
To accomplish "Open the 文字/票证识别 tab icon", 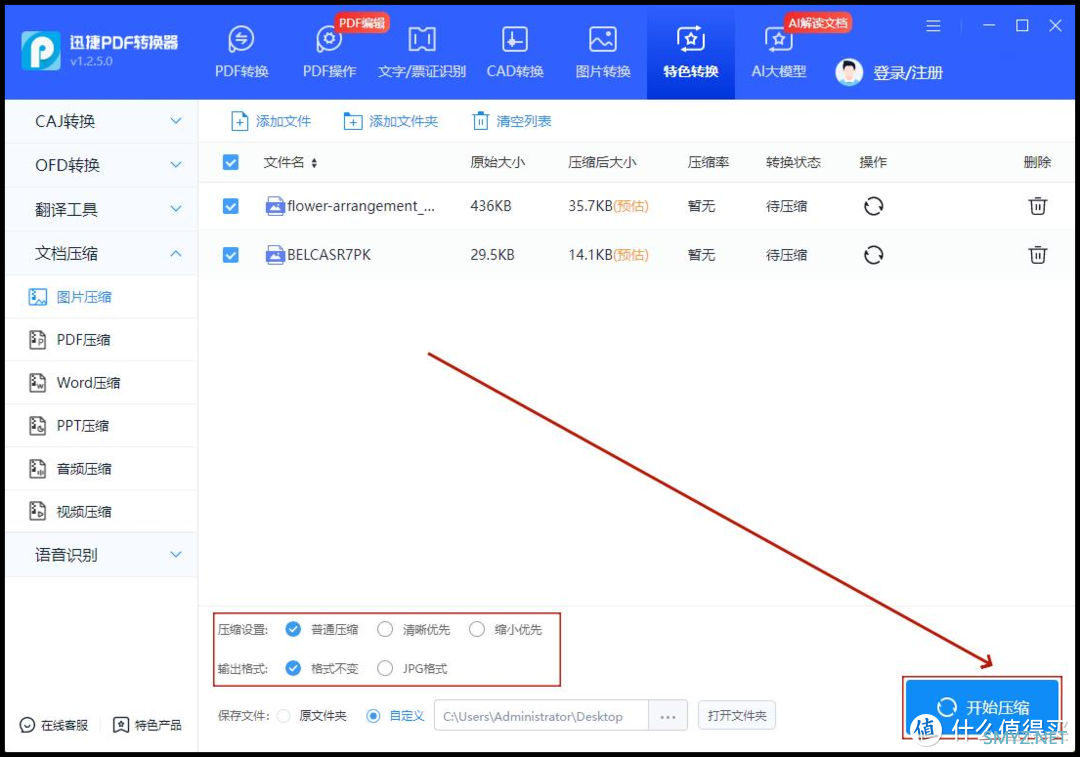I will point(422,39).
